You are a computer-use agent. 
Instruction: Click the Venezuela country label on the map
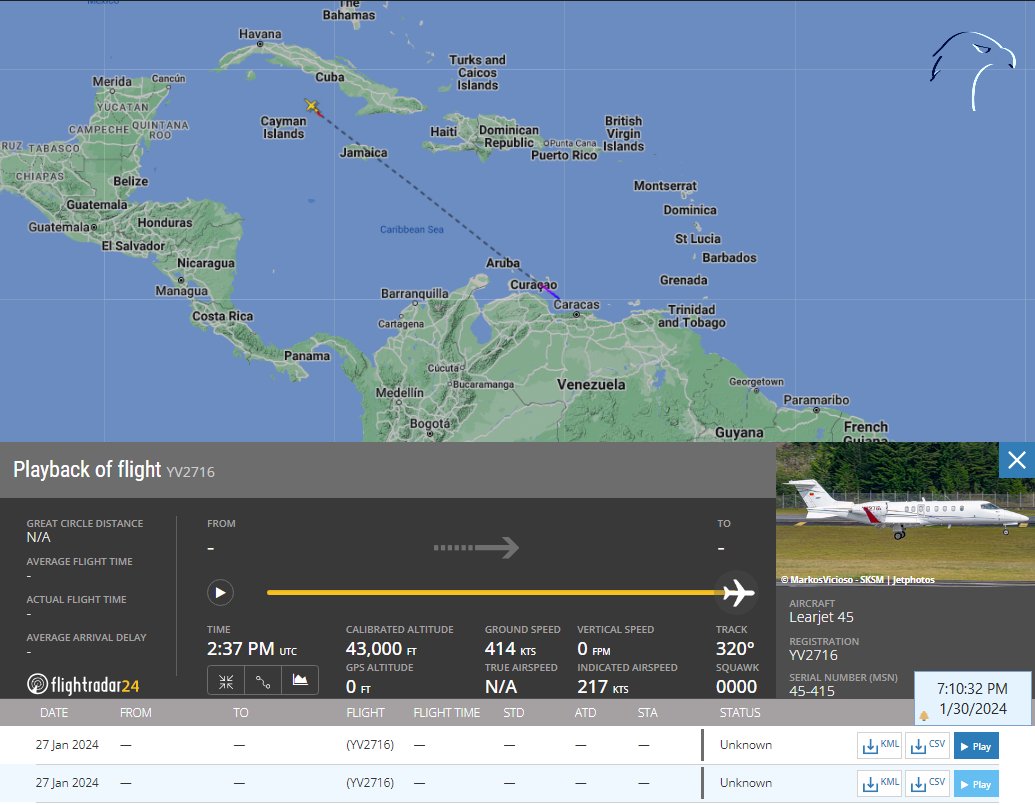tap(591, 384)
